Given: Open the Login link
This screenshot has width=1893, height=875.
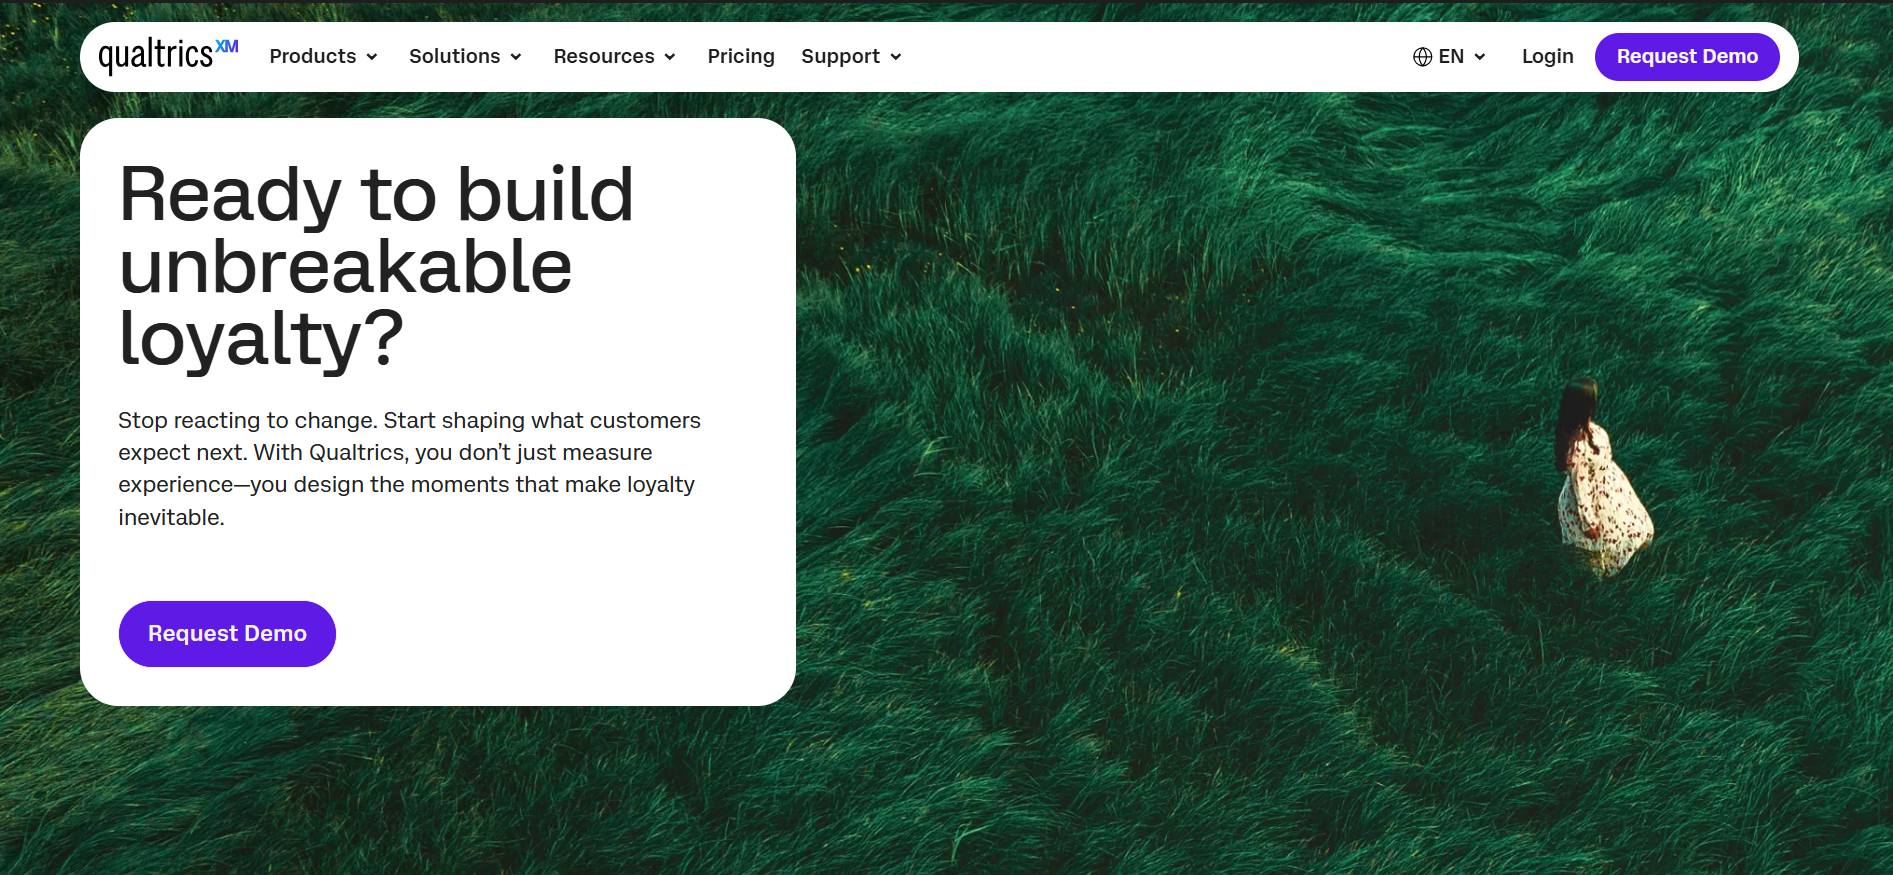Looking at the screenshot, I should [x=1548, y=57].
